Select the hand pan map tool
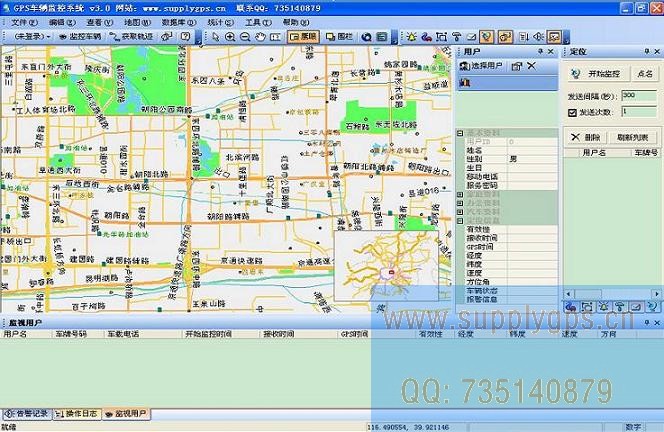Viewport: 664px width, 432px height. (260, 37)
